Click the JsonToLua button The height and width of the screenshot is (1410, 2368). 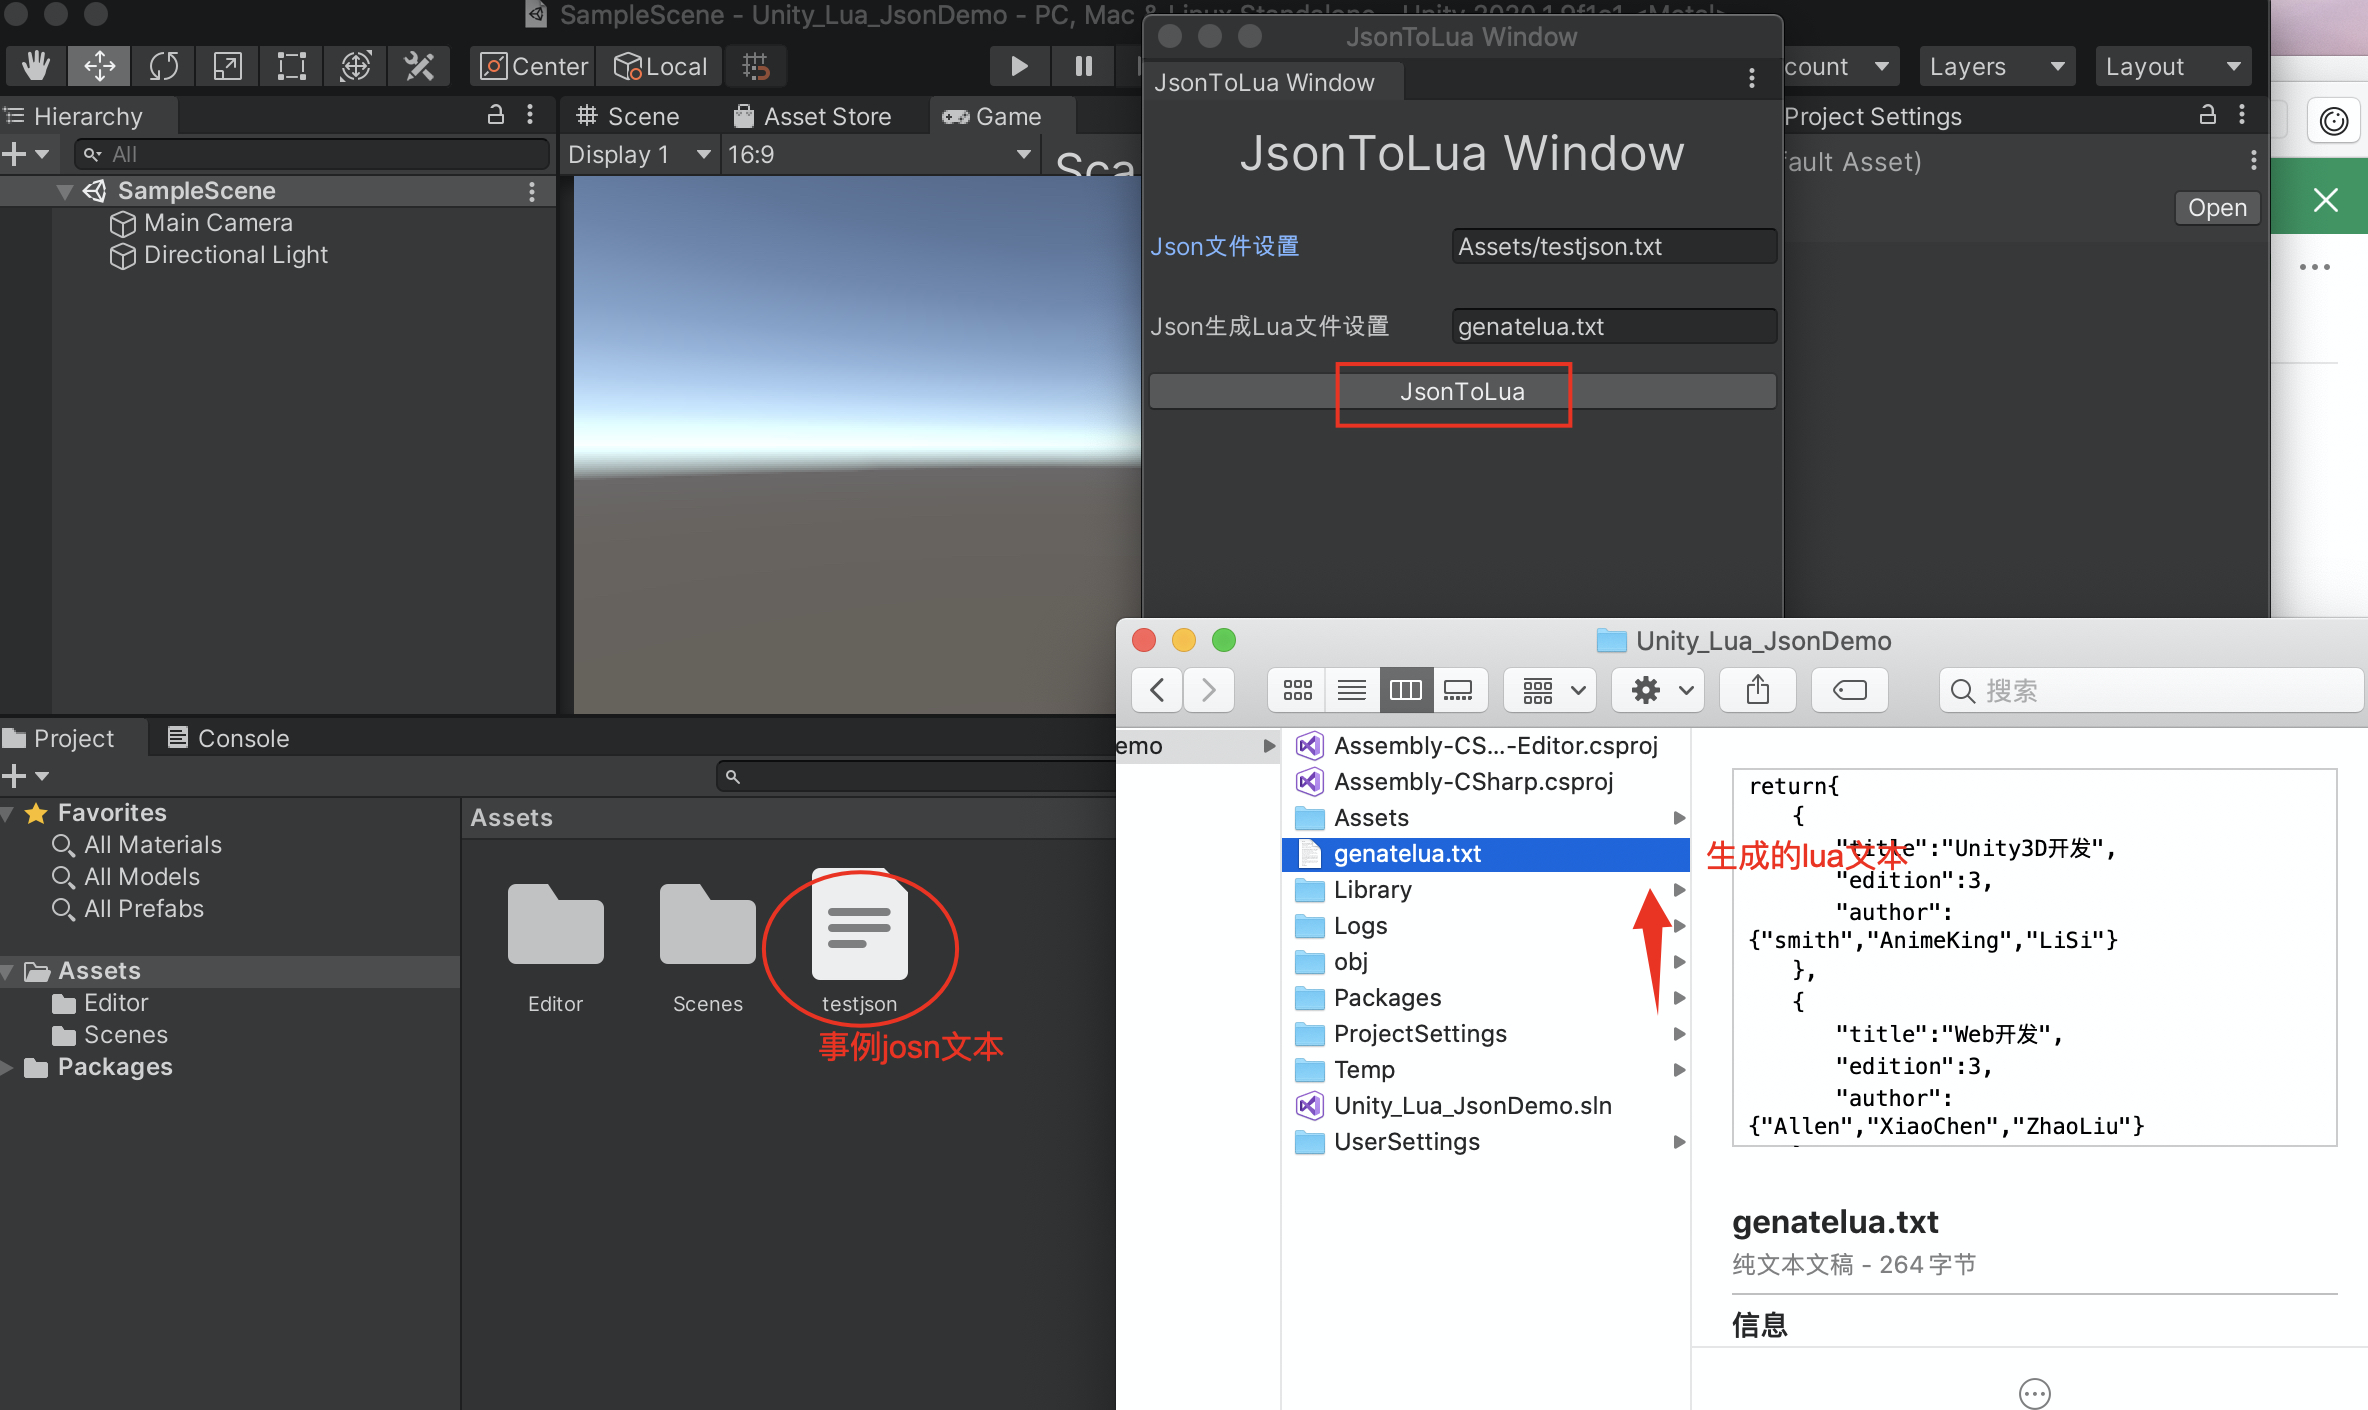[1461, 392]
